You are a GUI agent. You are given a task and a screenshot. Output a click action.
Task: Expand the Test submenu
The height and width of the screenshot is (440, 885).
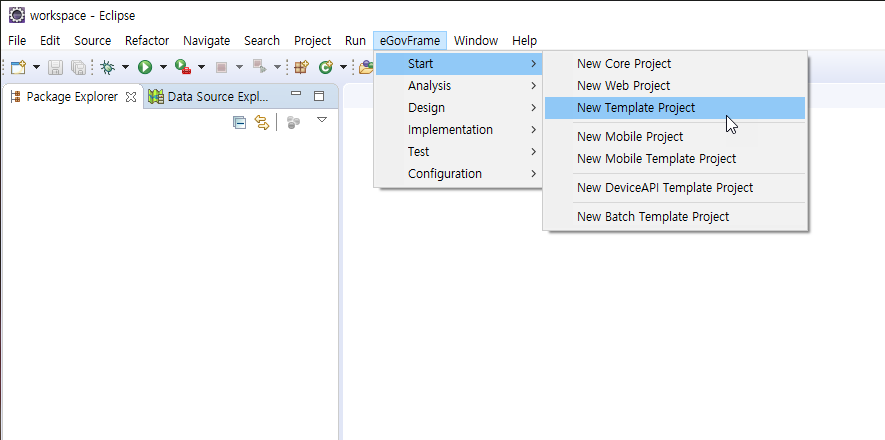tap(458, 152)
